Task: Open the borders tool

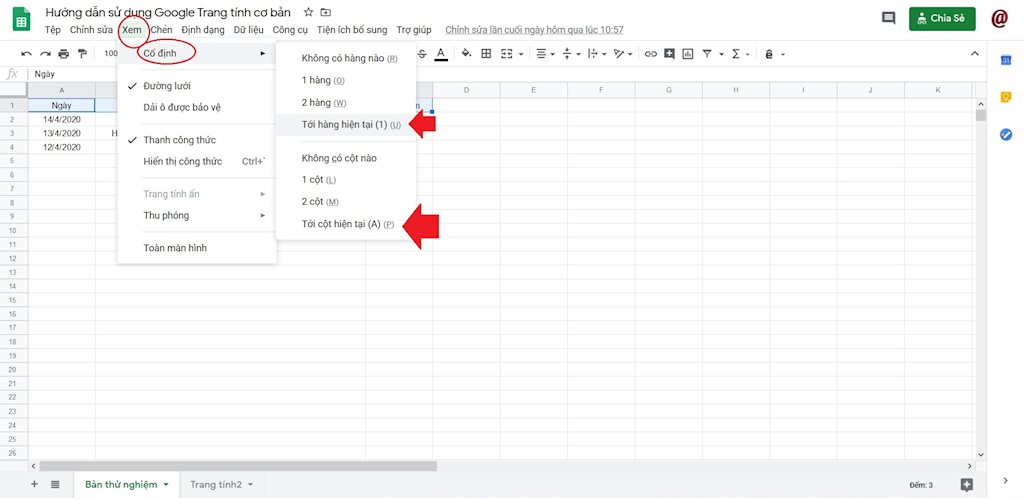Action: click(486, 54)
